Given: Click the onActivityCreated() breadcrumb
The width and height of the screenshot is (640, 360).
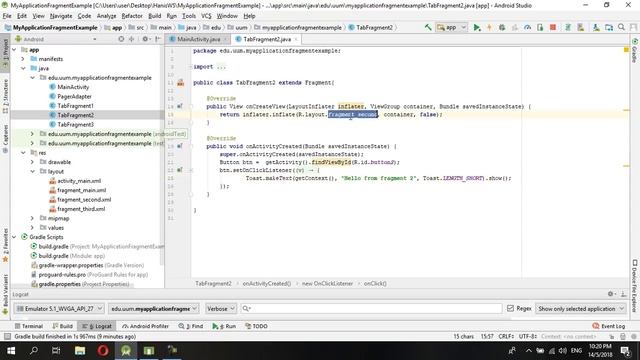Looking at the screenshot, I should coord(267,283).
